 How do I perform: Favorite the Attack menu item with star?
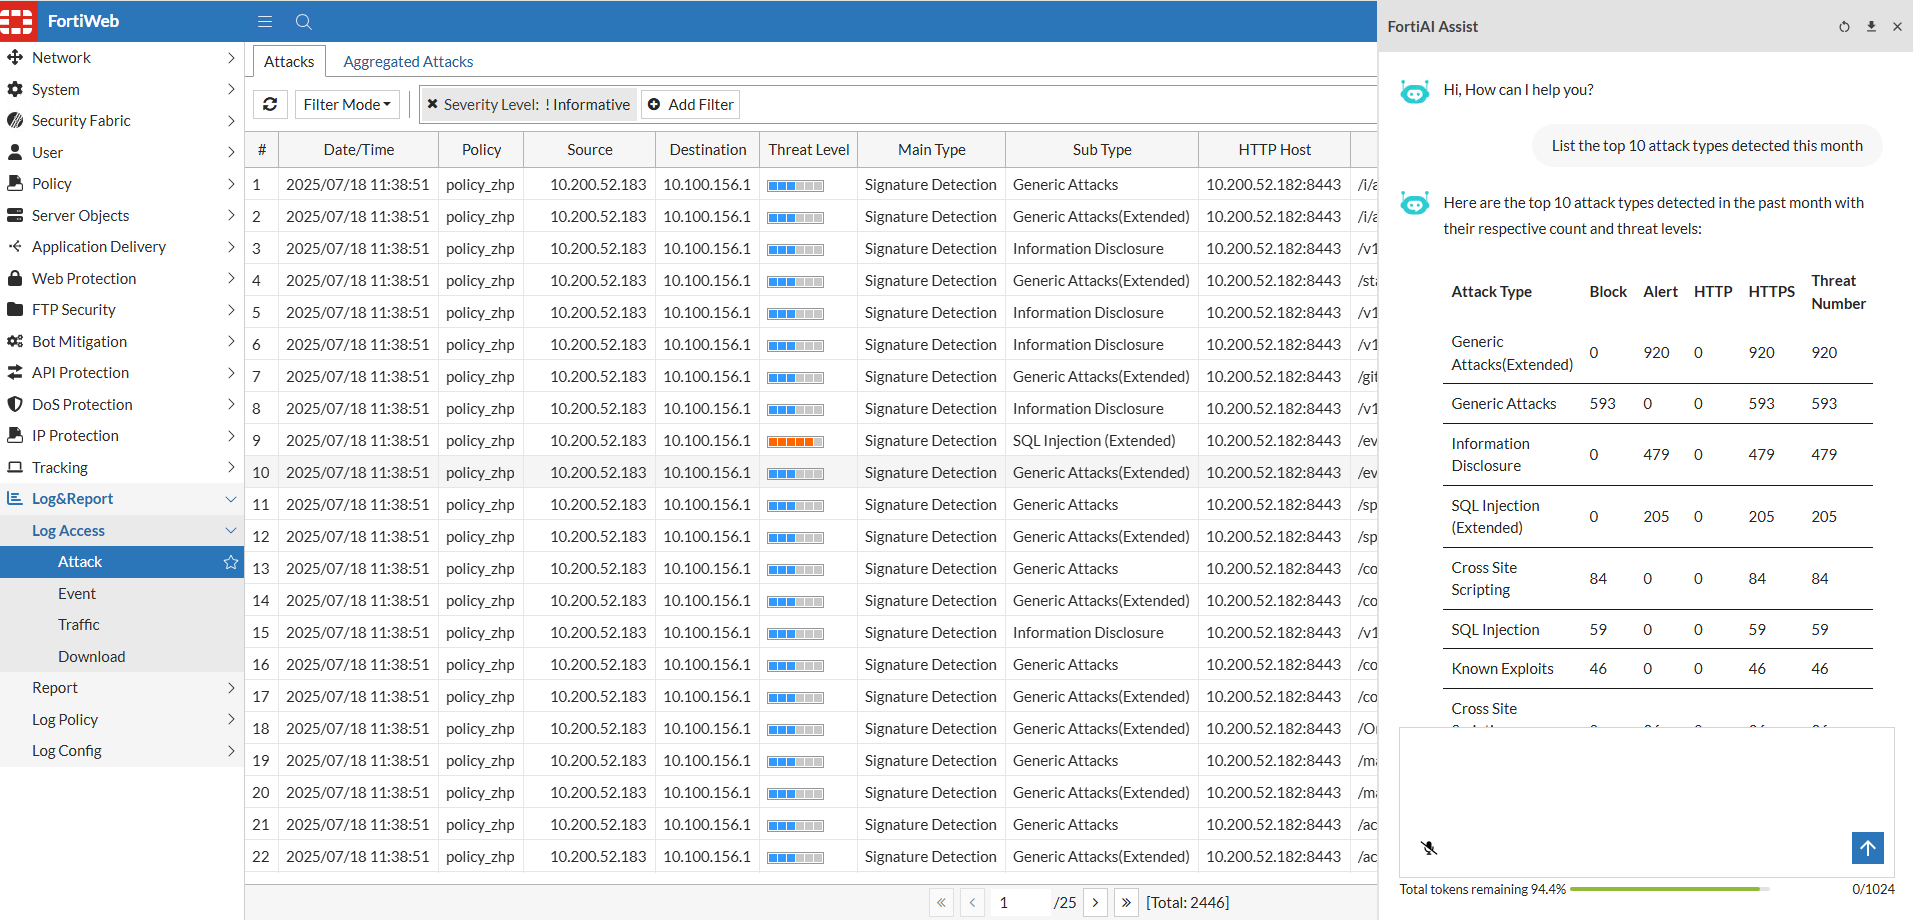[x=231, y=562]
